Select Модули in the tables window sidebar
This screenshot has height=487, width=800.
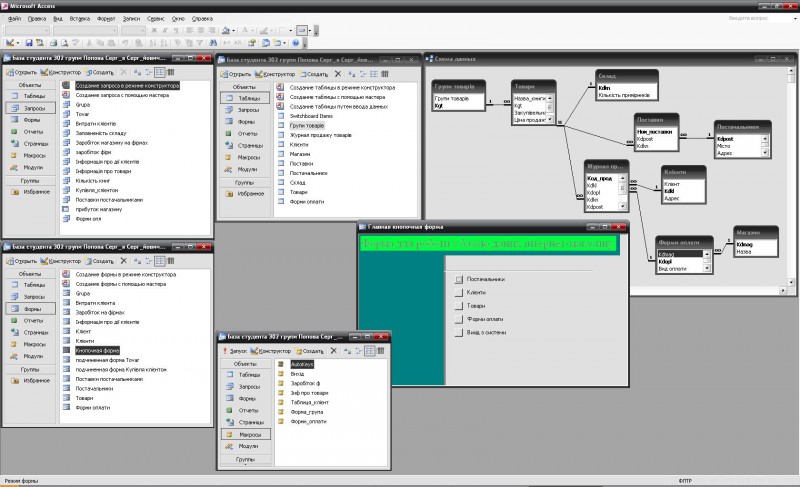(244, 169)
